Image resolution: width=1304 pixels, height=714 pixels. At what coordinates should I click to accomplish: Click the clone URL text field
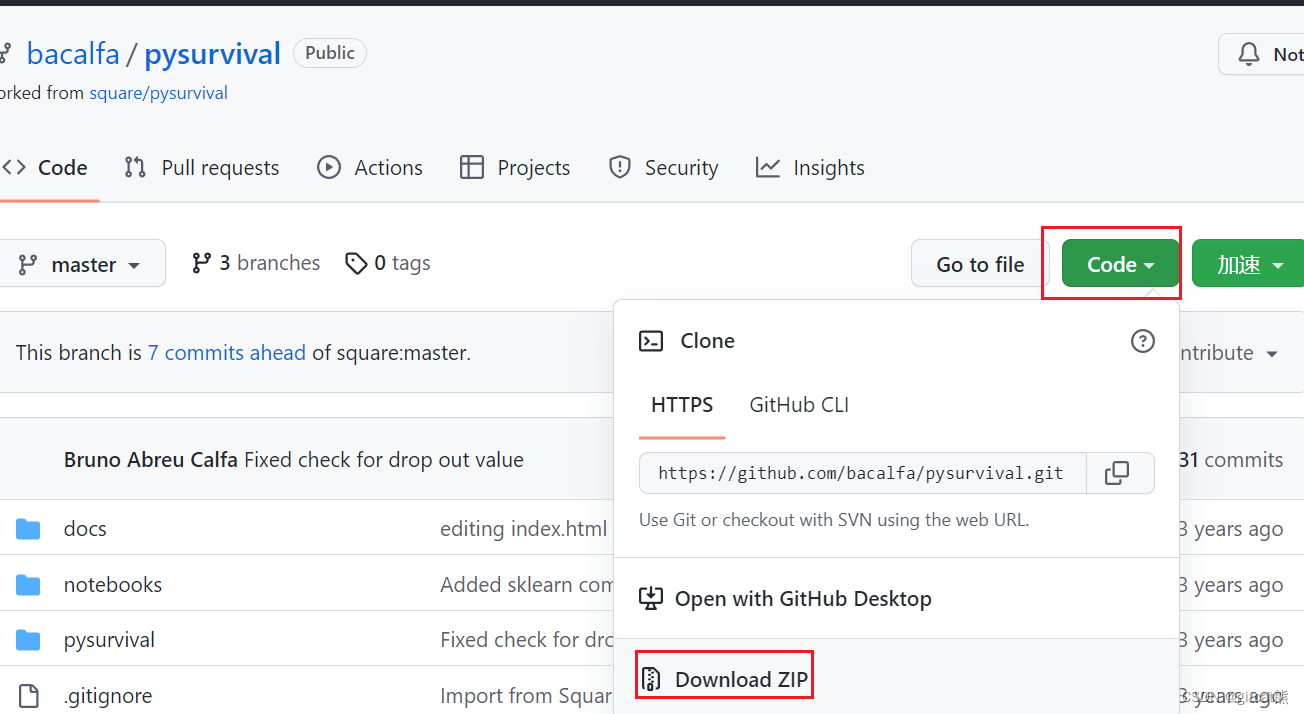(861, 473)
